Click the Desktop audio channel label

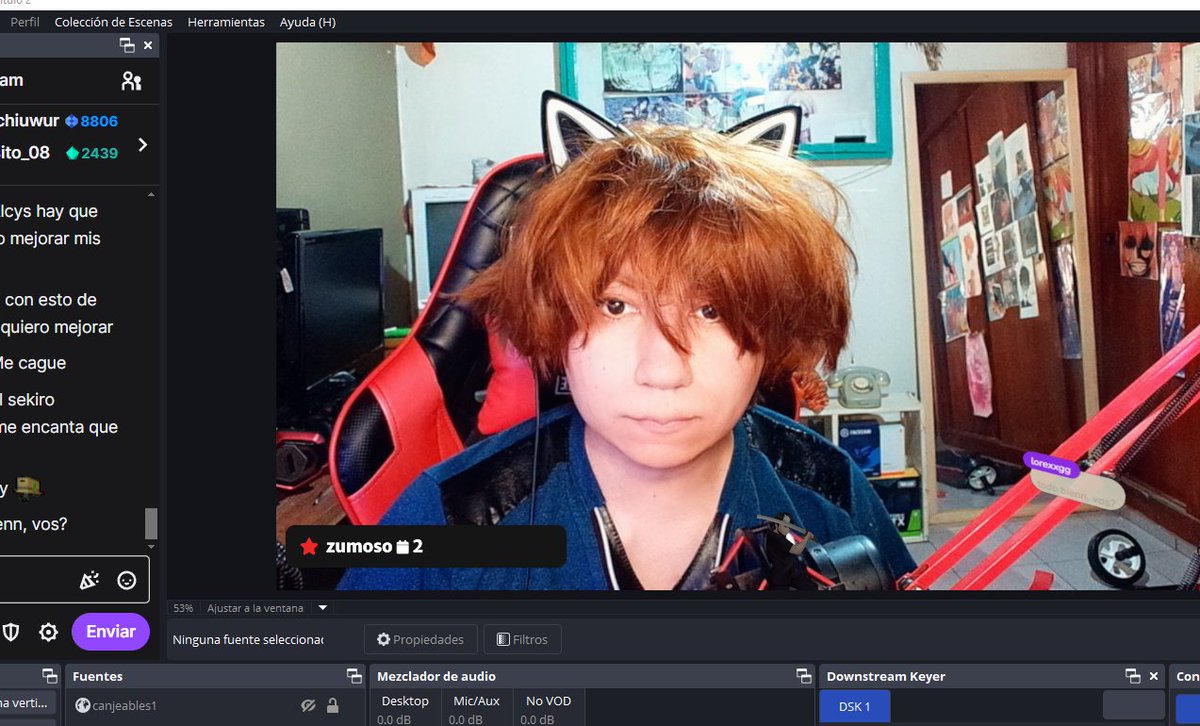(405, 701)
